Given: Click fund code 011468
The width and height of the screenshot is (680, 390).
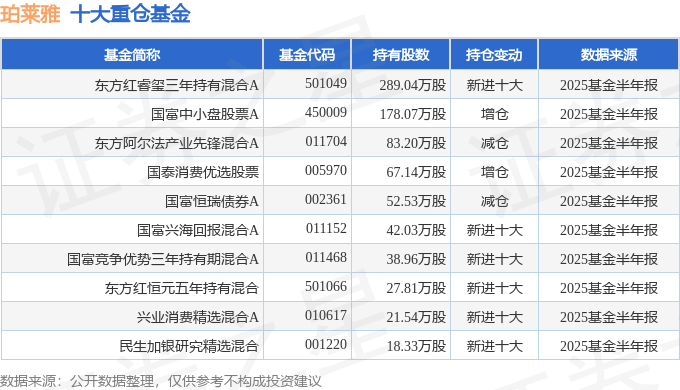Looking at the screenshot, I should 326,258.
